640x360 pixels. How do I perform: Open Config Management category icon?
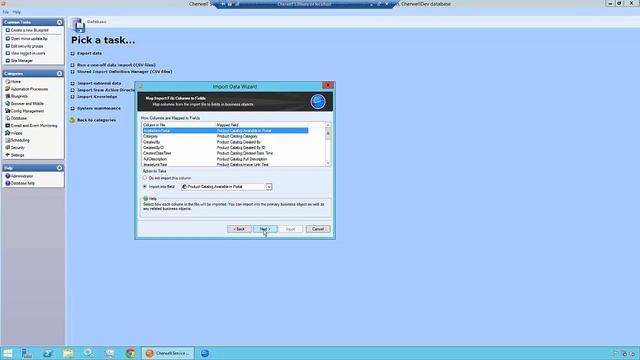pyautogui.click(x=7, y=111)
